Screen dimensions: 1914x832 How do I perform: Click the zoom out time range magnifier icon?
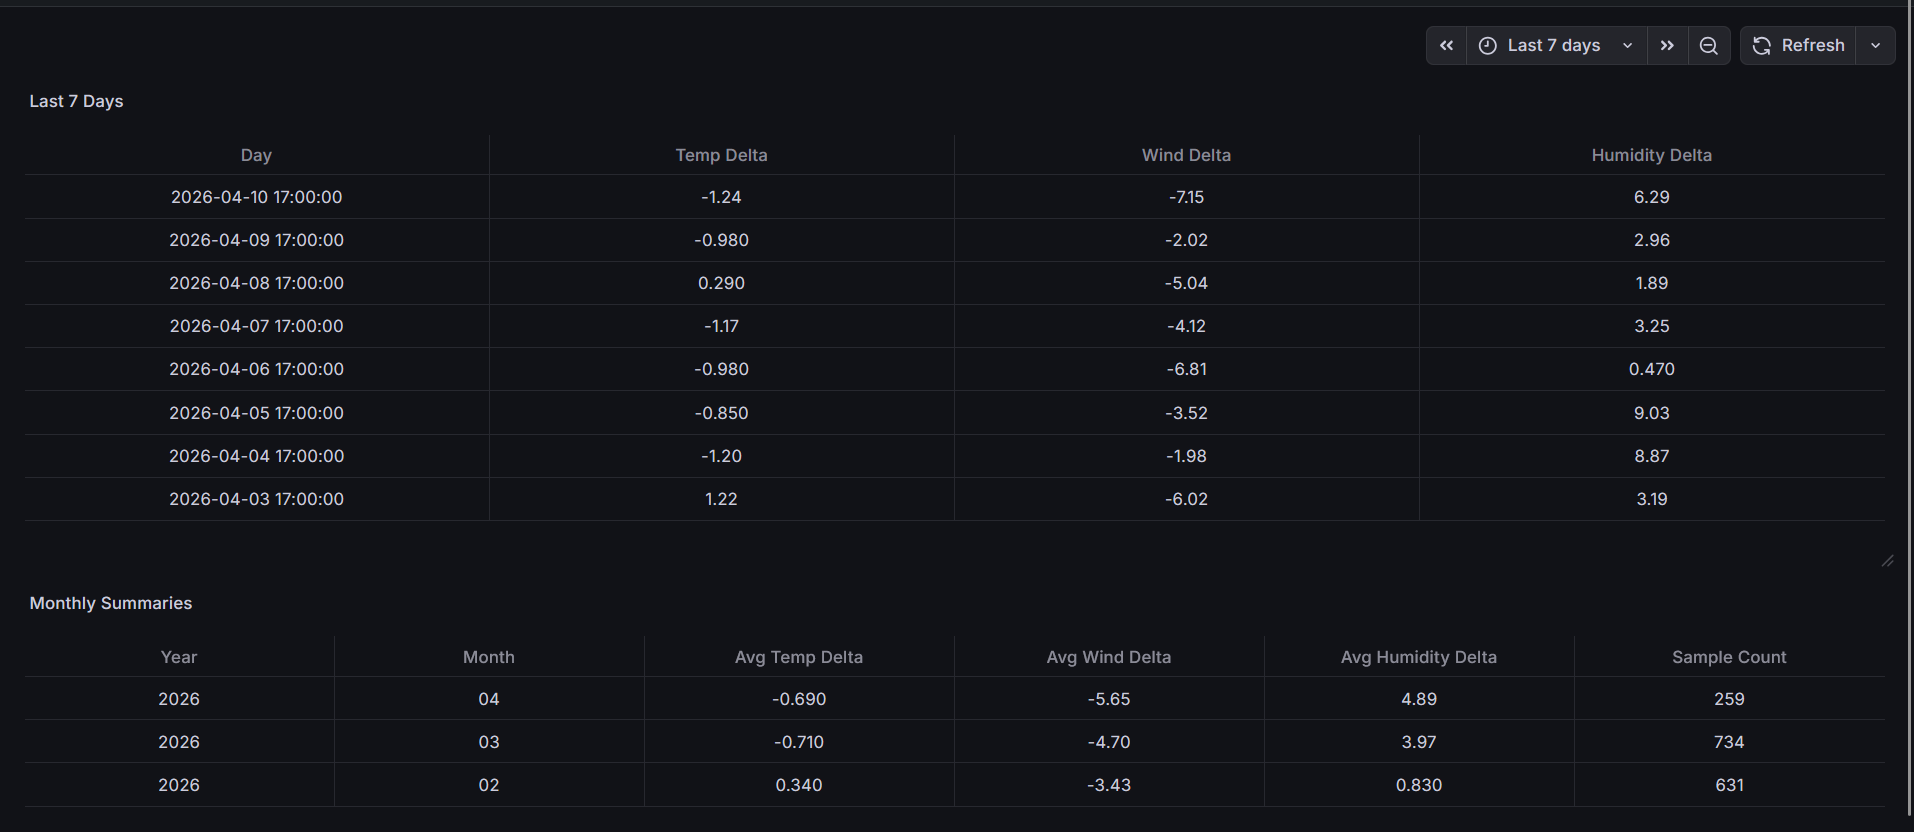click(x=1708, y=45)
